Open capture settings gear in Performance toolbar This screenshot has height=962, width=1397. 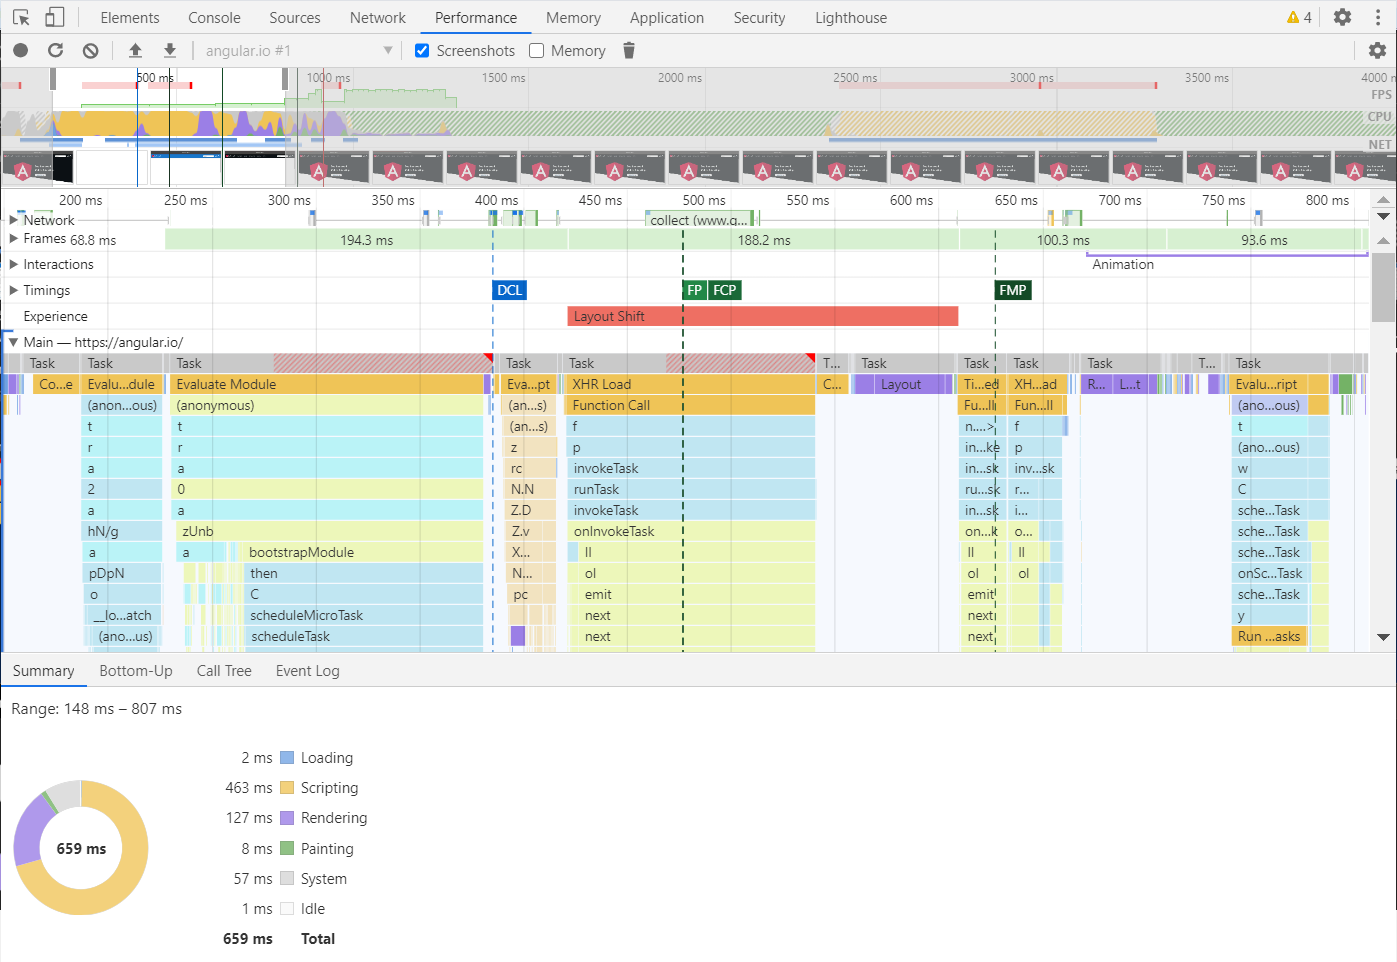1377,50
